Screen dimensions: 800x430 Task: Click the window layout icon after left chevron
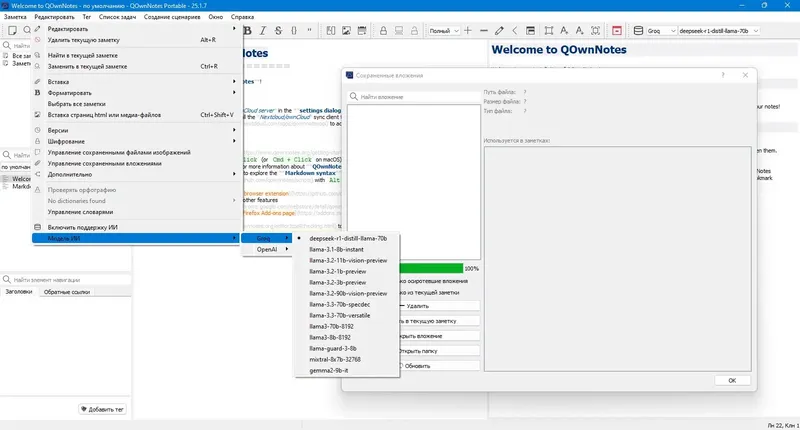(531, 31)
